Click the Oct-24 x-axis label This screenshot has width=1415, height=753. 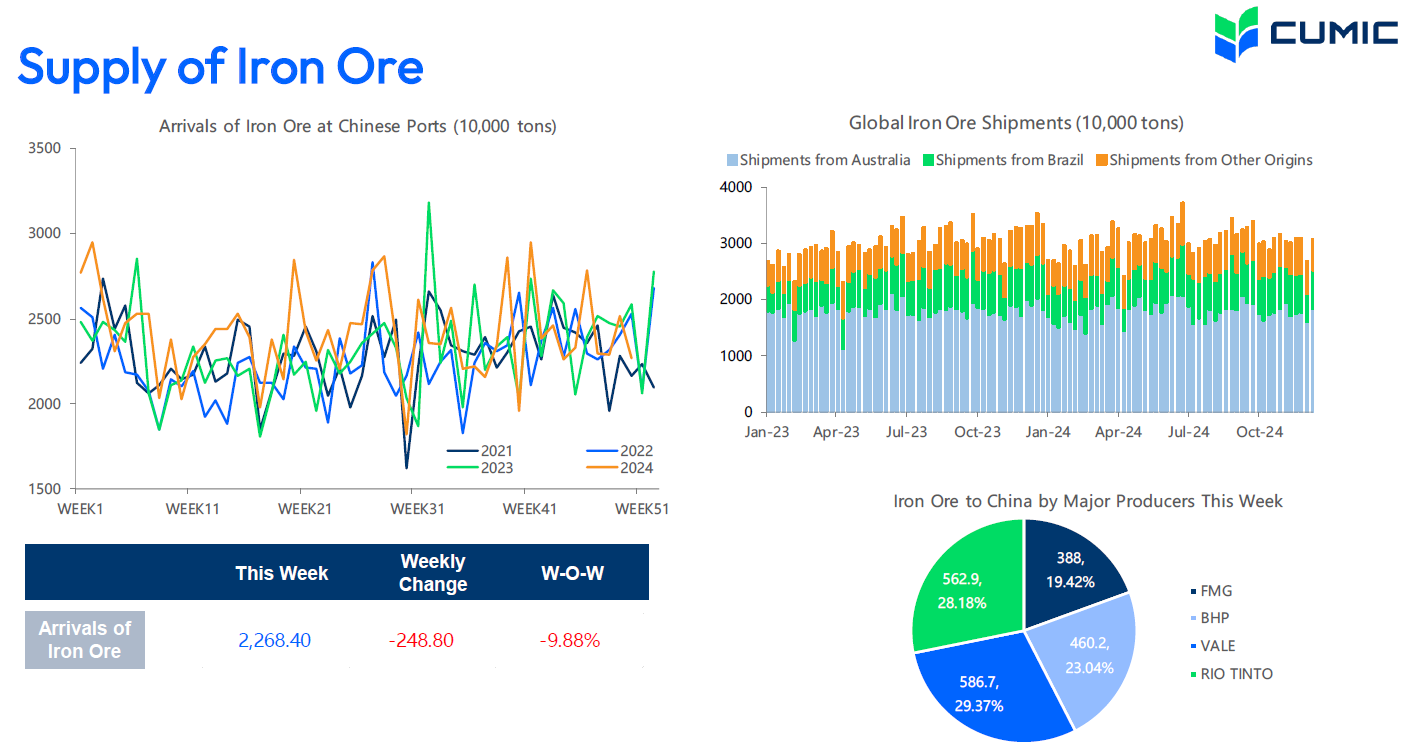click(x=1259, y=432)
